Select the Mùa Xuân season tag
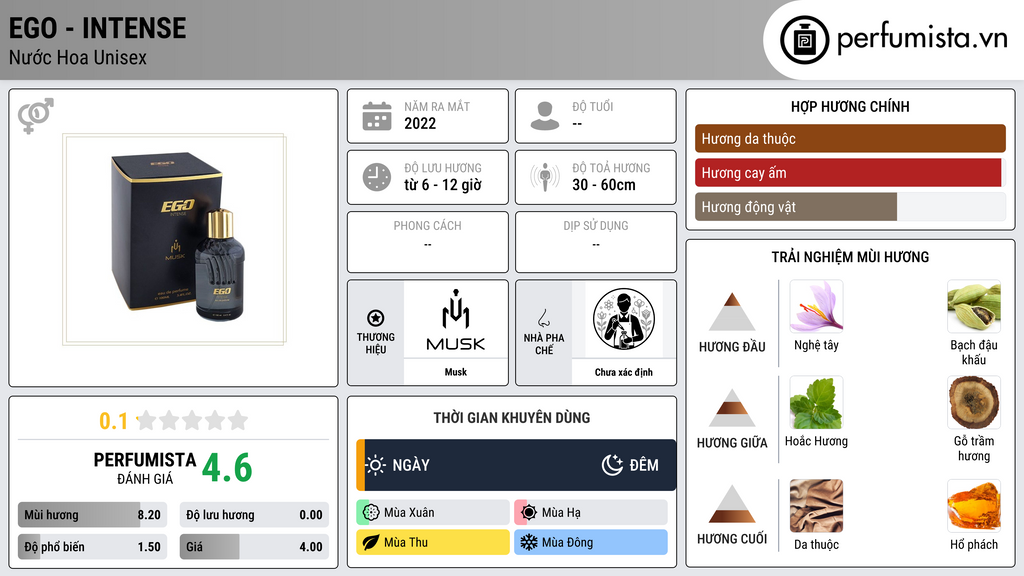This screenshot has height=576, width=1024. point(433,513)
